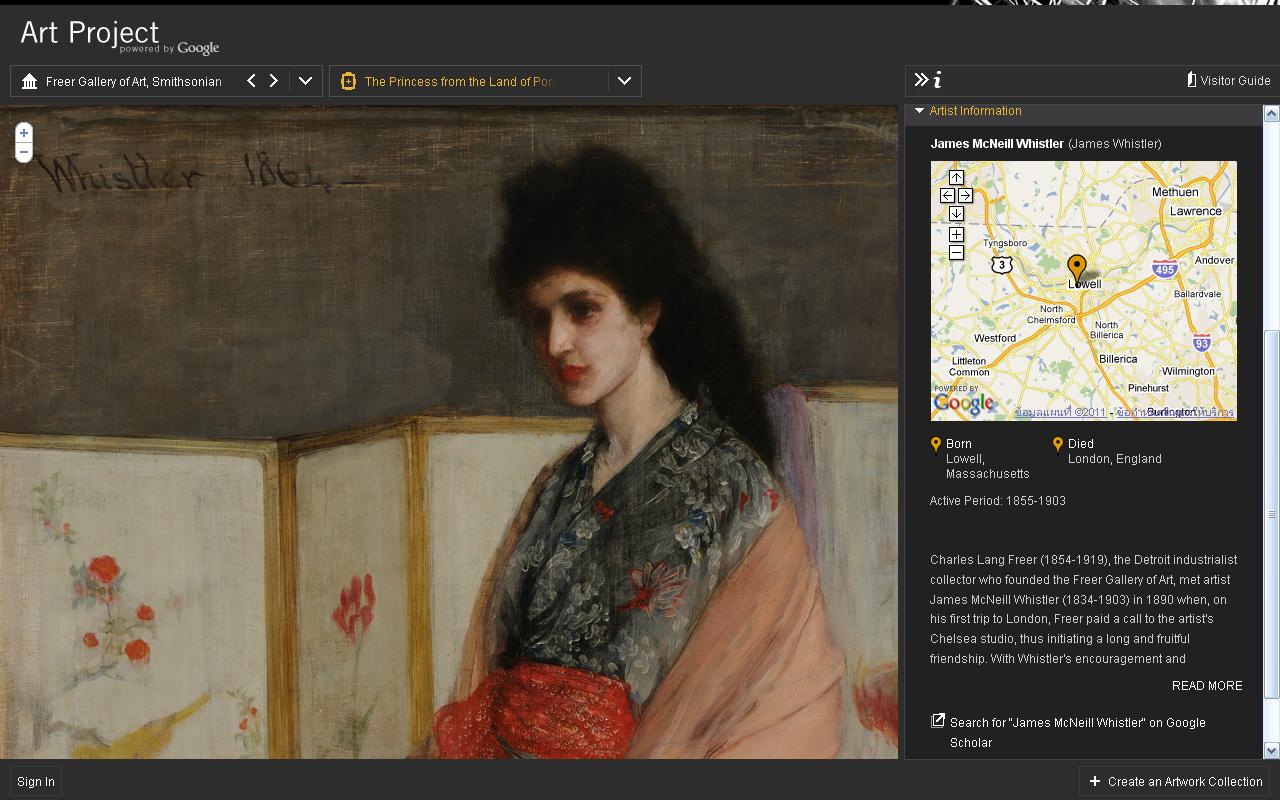
Task: Click James McNeill Whistler artist name heading
Action: point(997,144)
